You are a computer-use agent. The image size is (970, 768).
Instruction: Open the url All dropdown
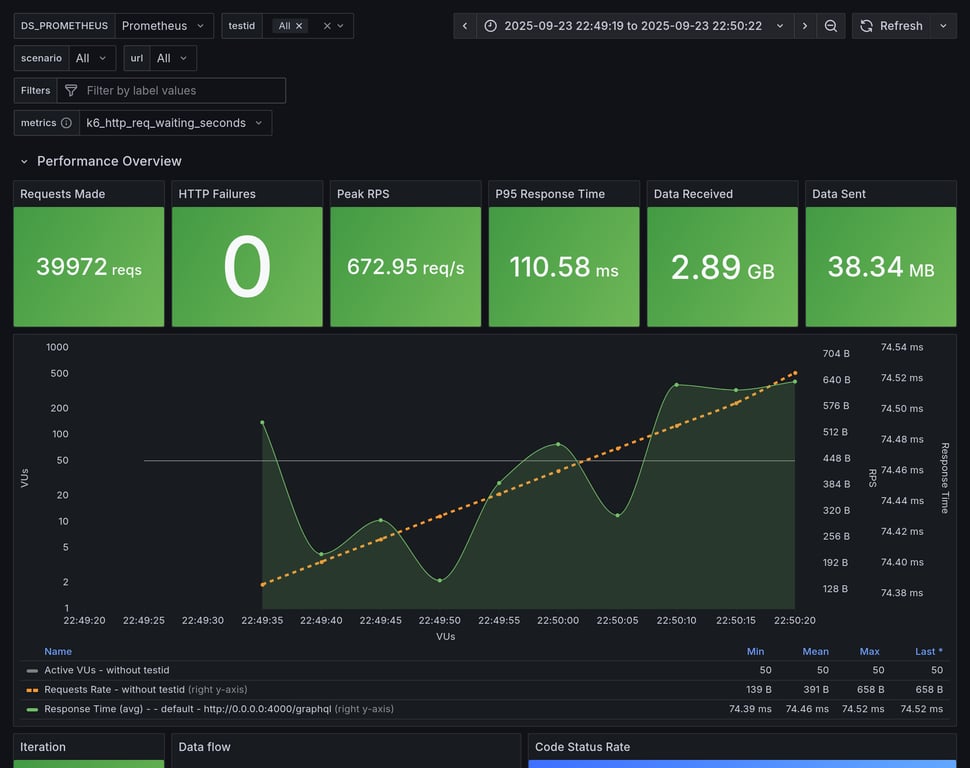[x=173, y=58]
